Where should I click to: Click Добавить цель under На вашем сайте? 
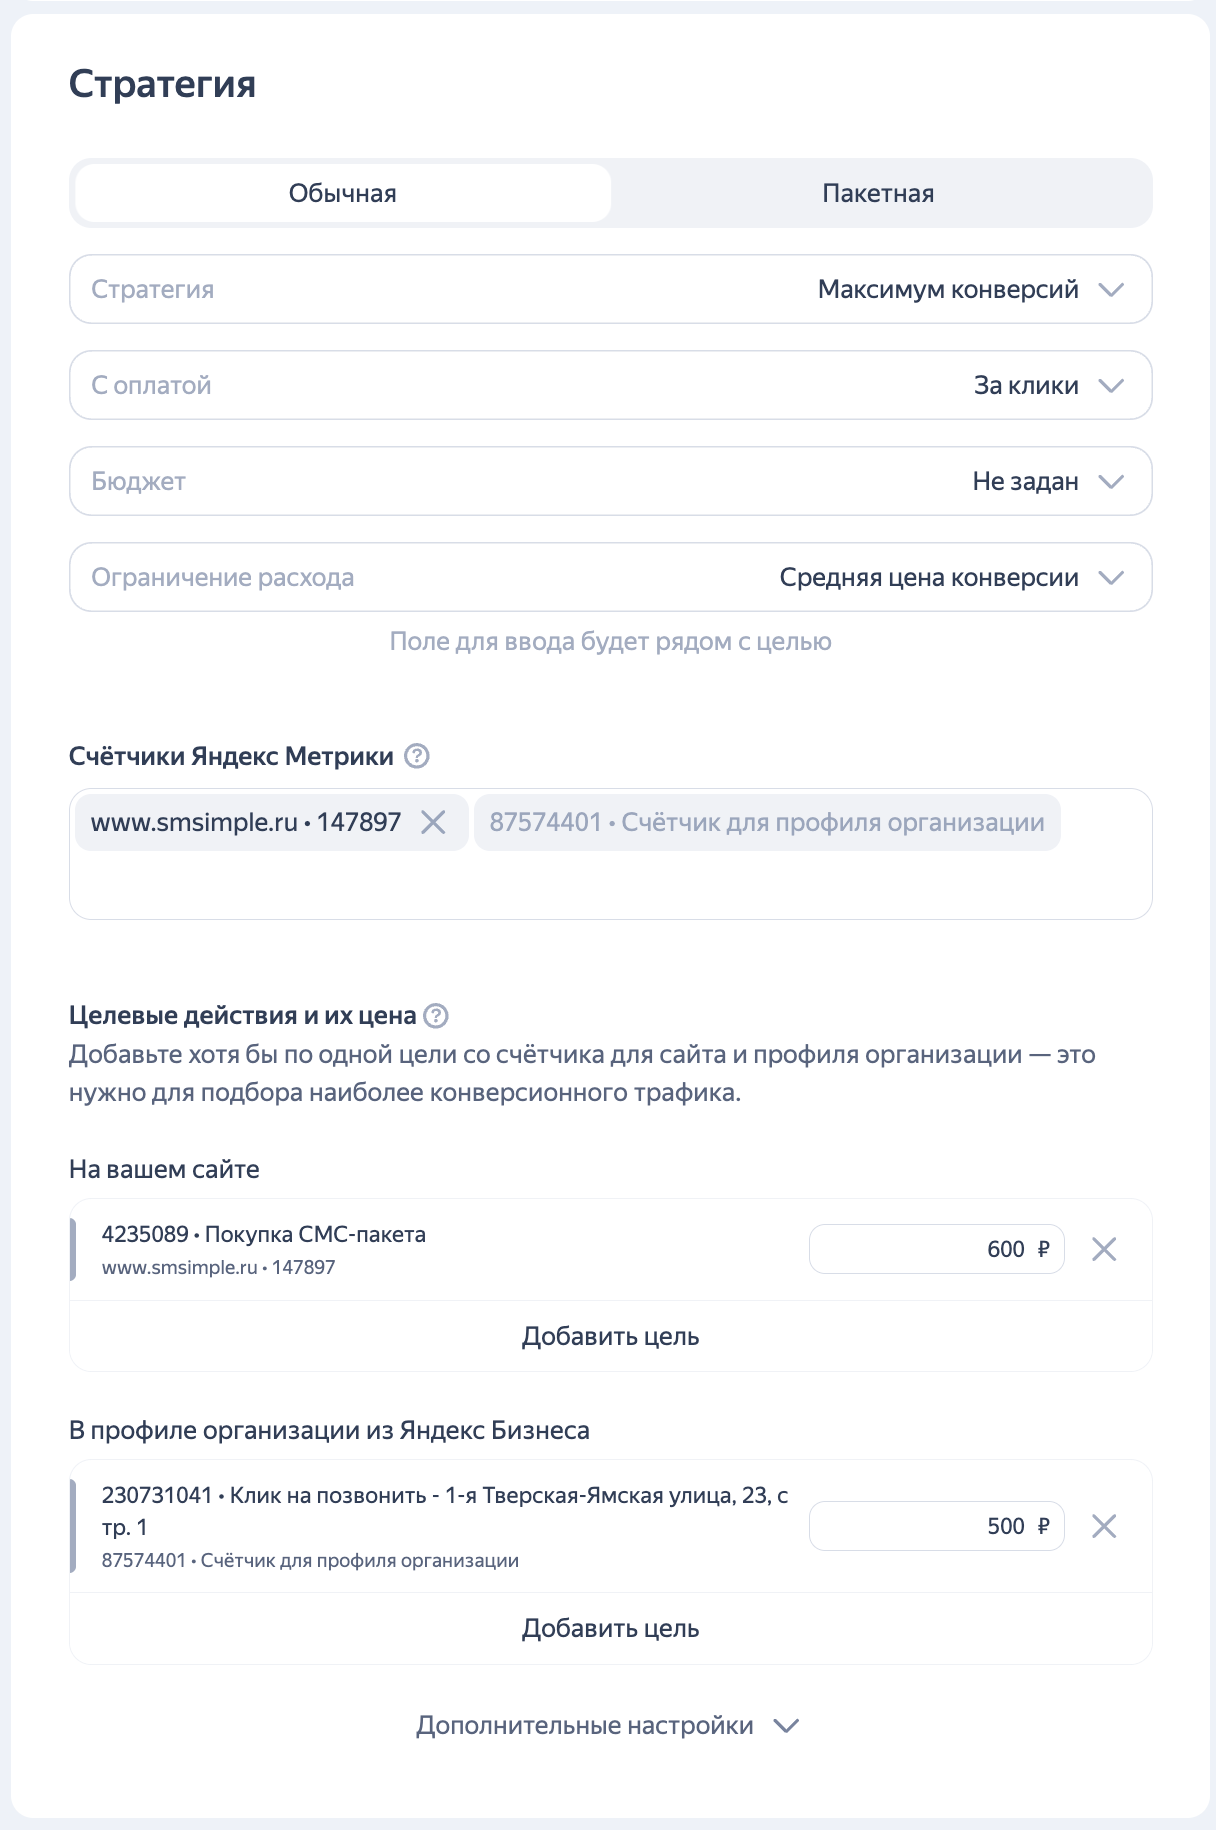point(610,1336)
